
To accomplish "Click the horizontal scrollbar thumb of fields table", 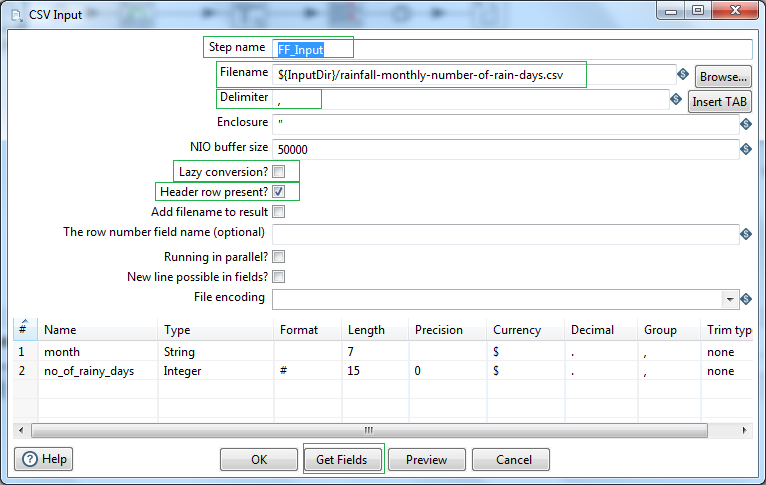I will (x=369, y=430).
